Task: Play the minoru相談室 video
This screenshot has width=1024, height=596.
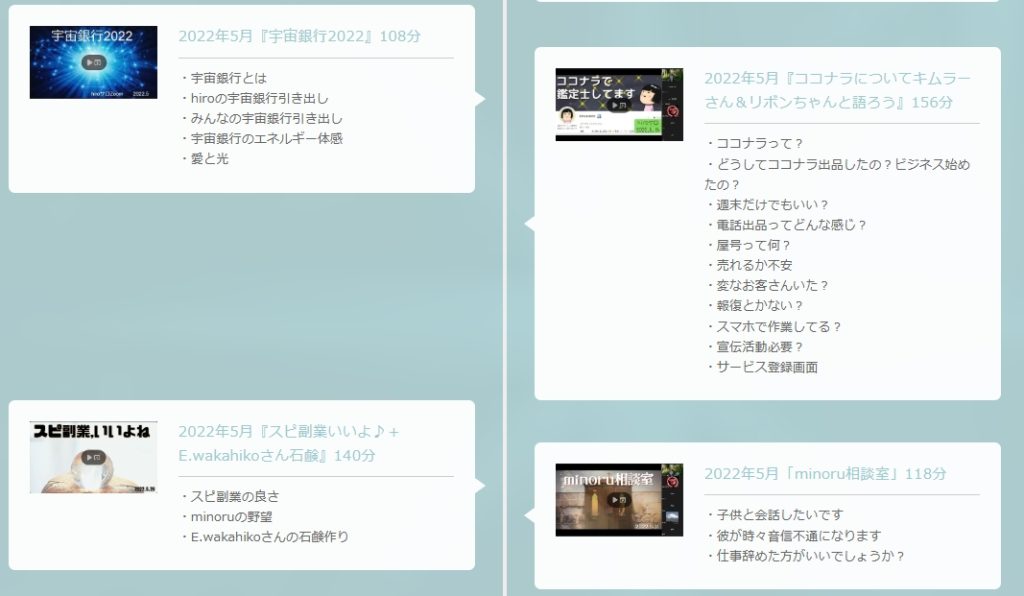Action: pyautogui.click(x=619, y=499)
